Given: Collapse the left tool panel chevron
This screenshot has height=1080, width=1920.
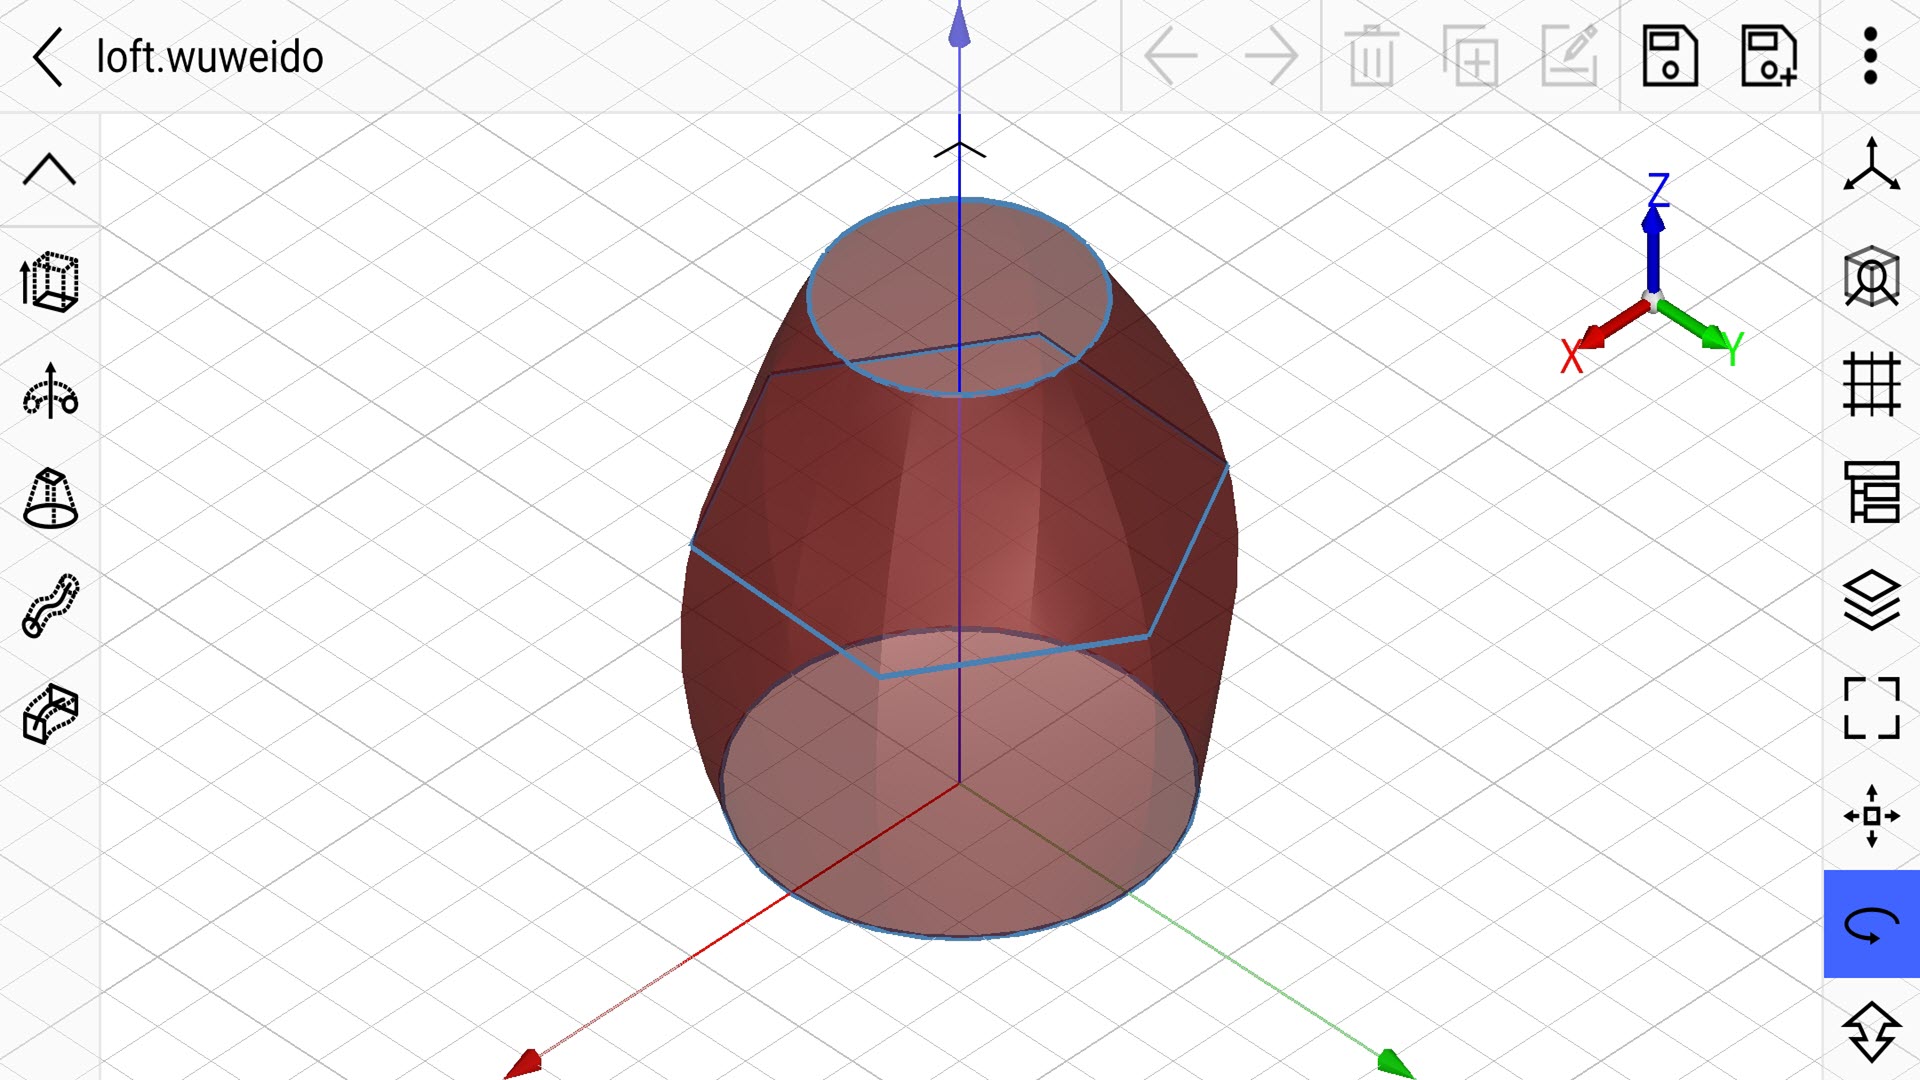Looking at the screenshot, I should pos(49,170).
